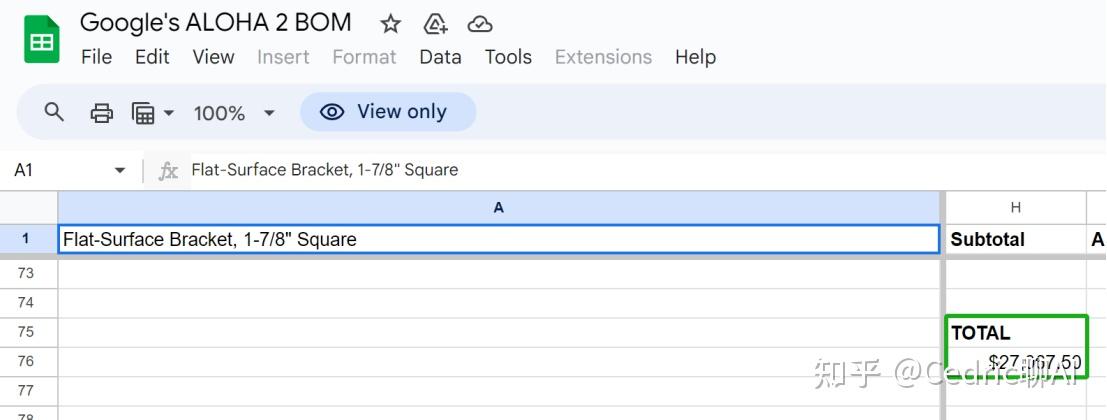1107x420 pixels.
Task: Open the Tools menu
Action: click(508, 57)
